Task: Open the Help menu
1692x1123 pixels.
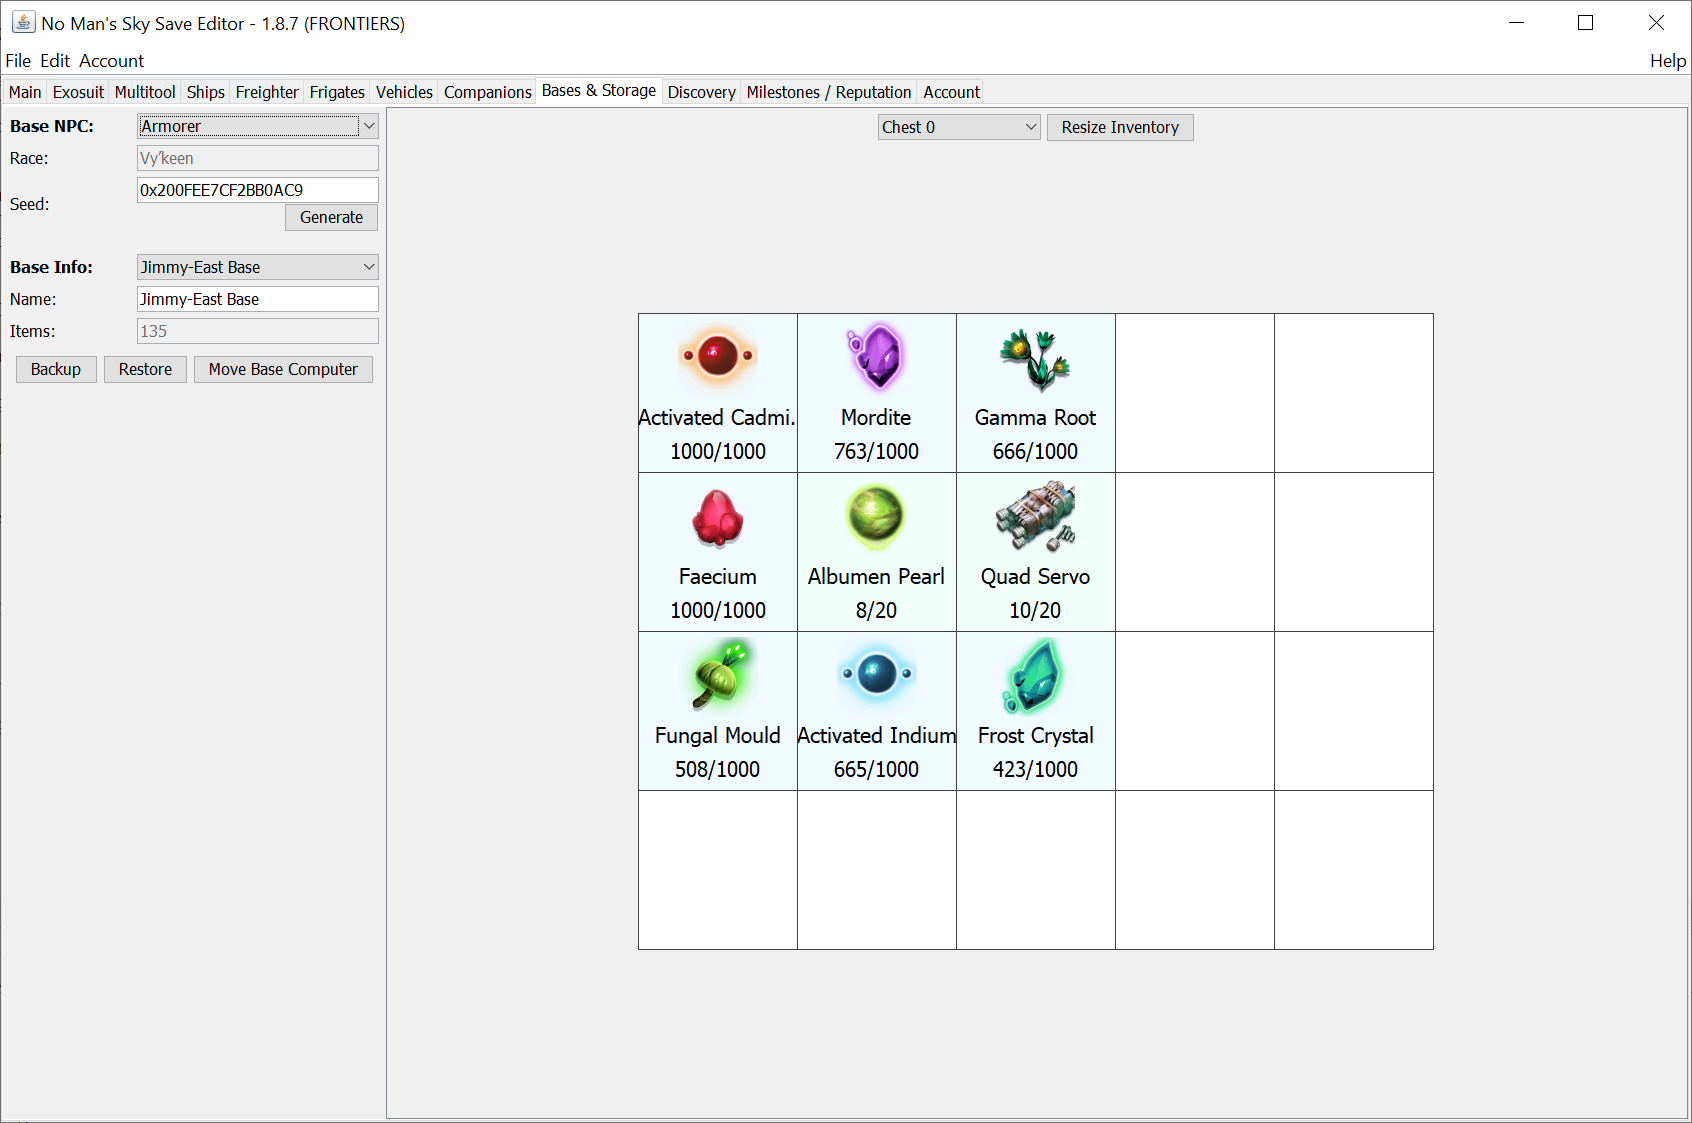Action: (1668, 61)
